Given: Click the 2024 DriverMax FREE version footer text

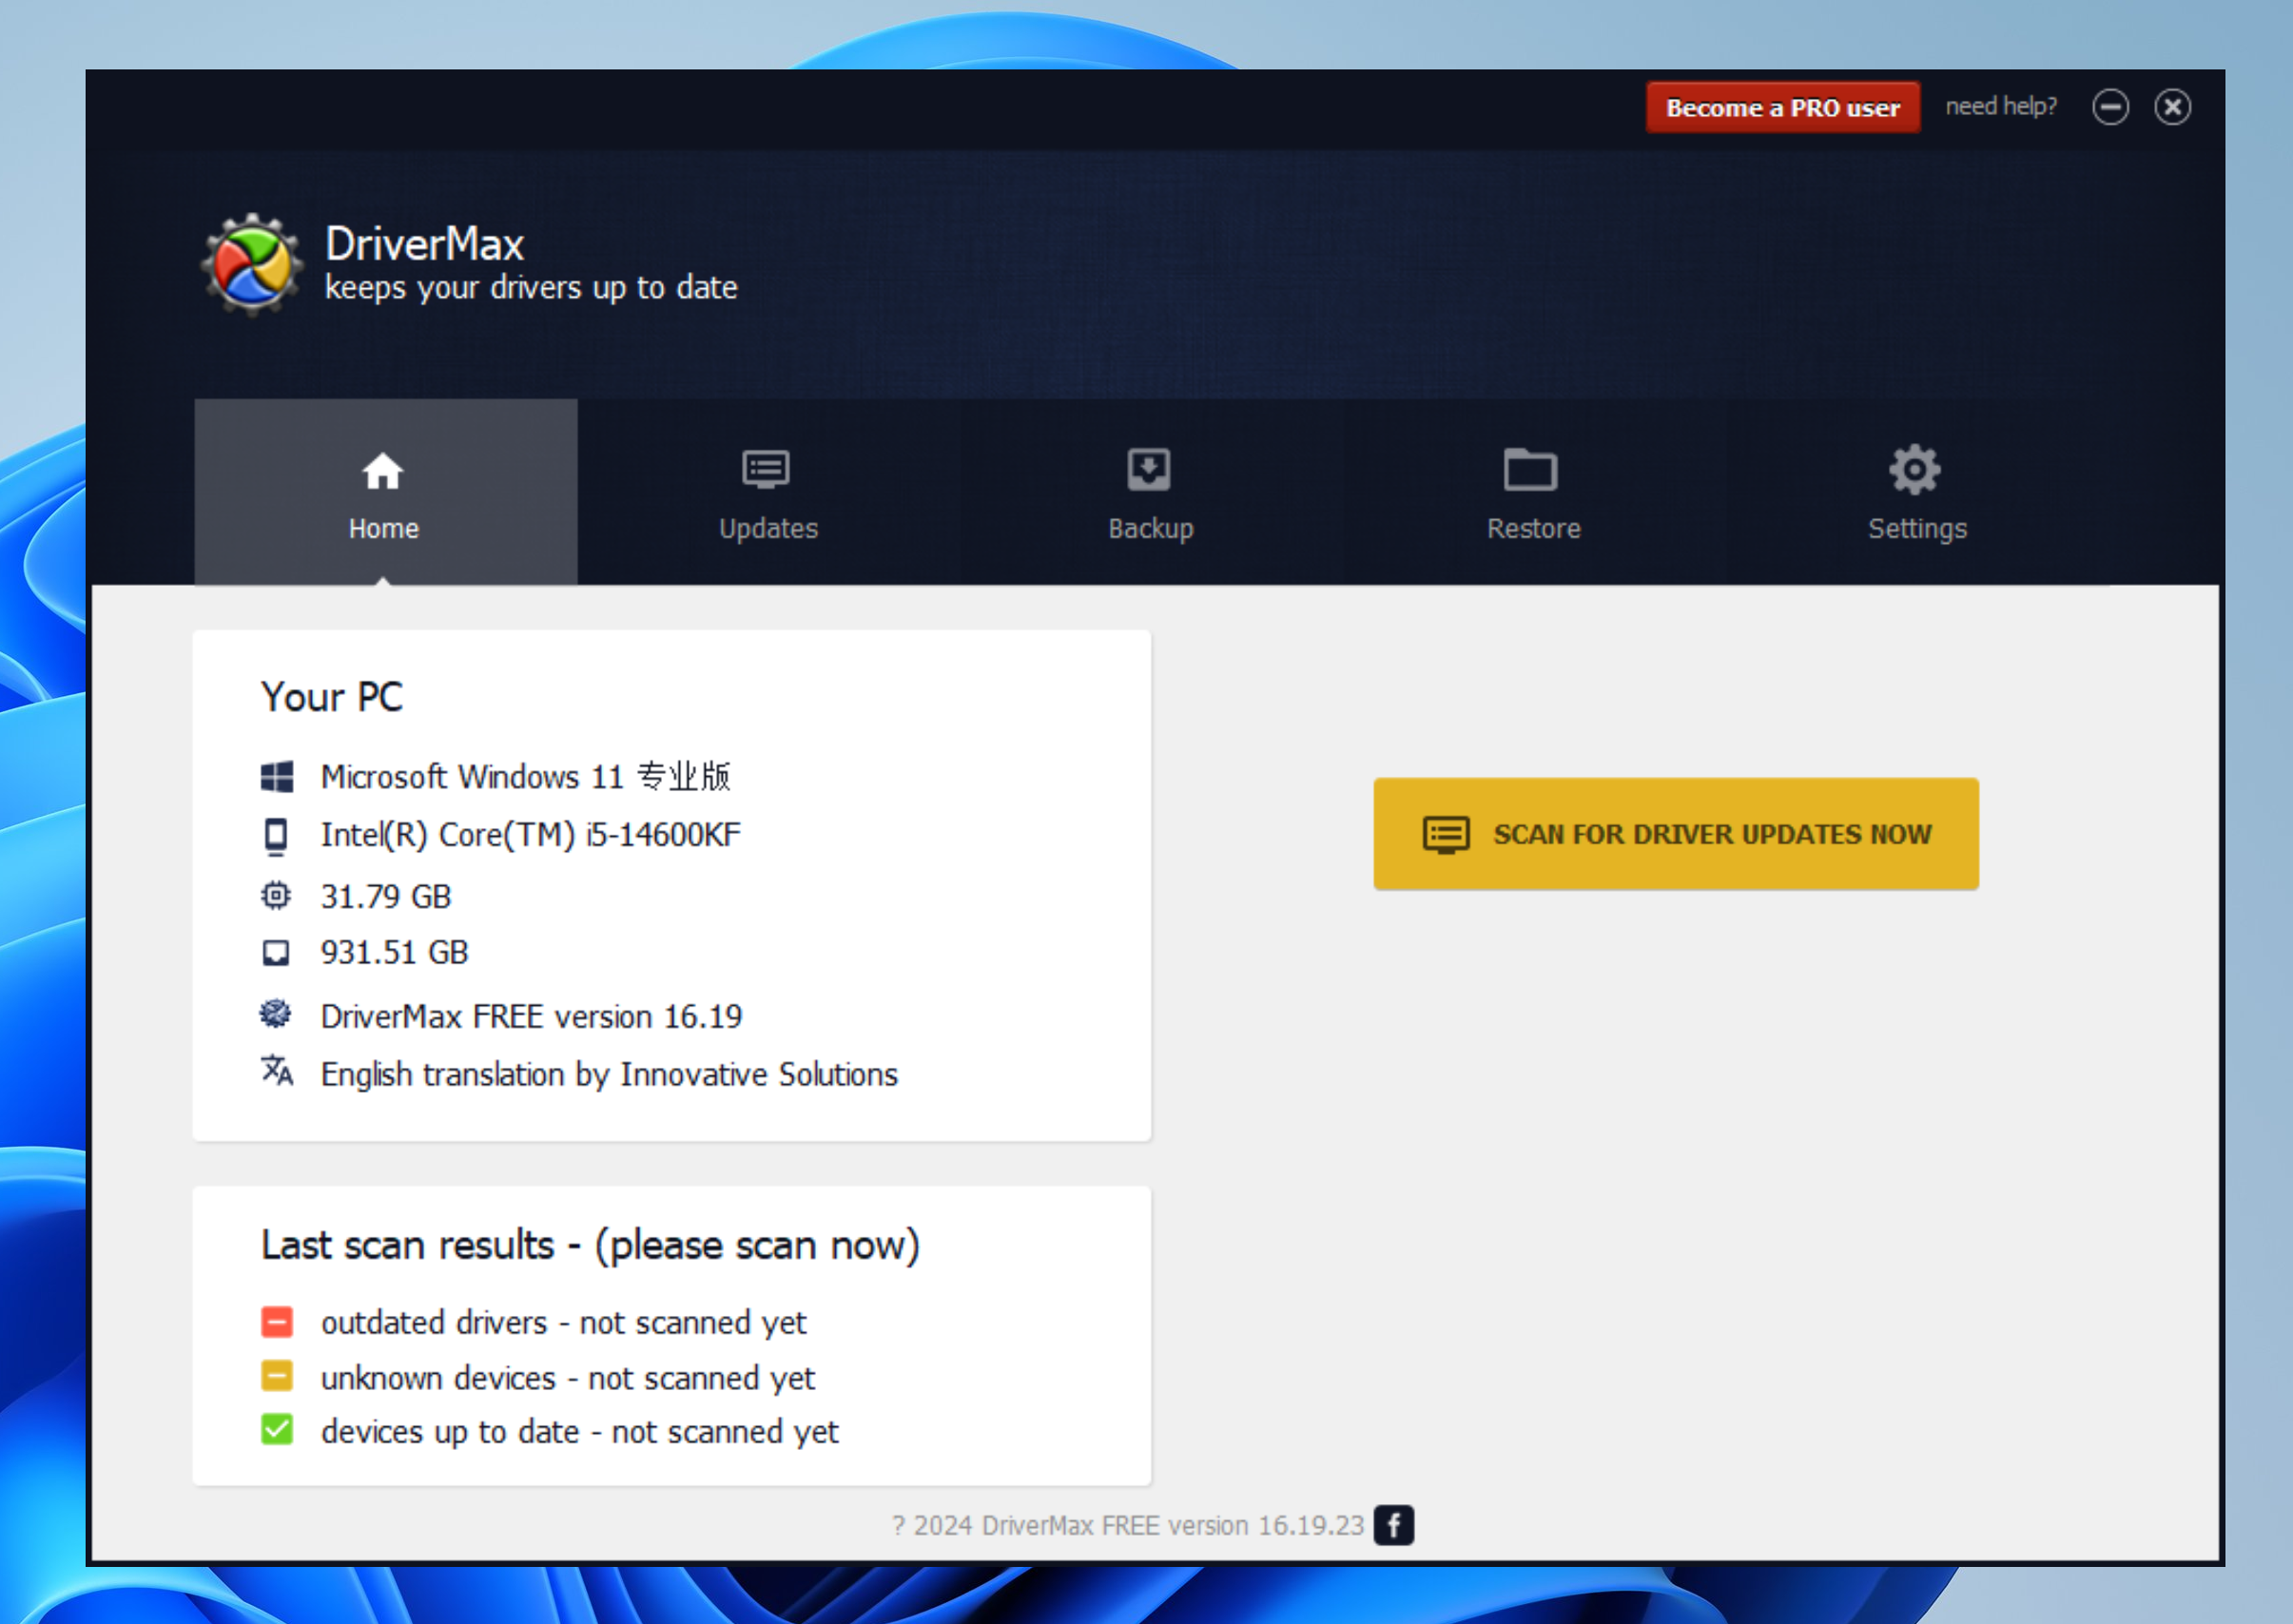Looking at the screenshot, I should pos(1128,1525).
